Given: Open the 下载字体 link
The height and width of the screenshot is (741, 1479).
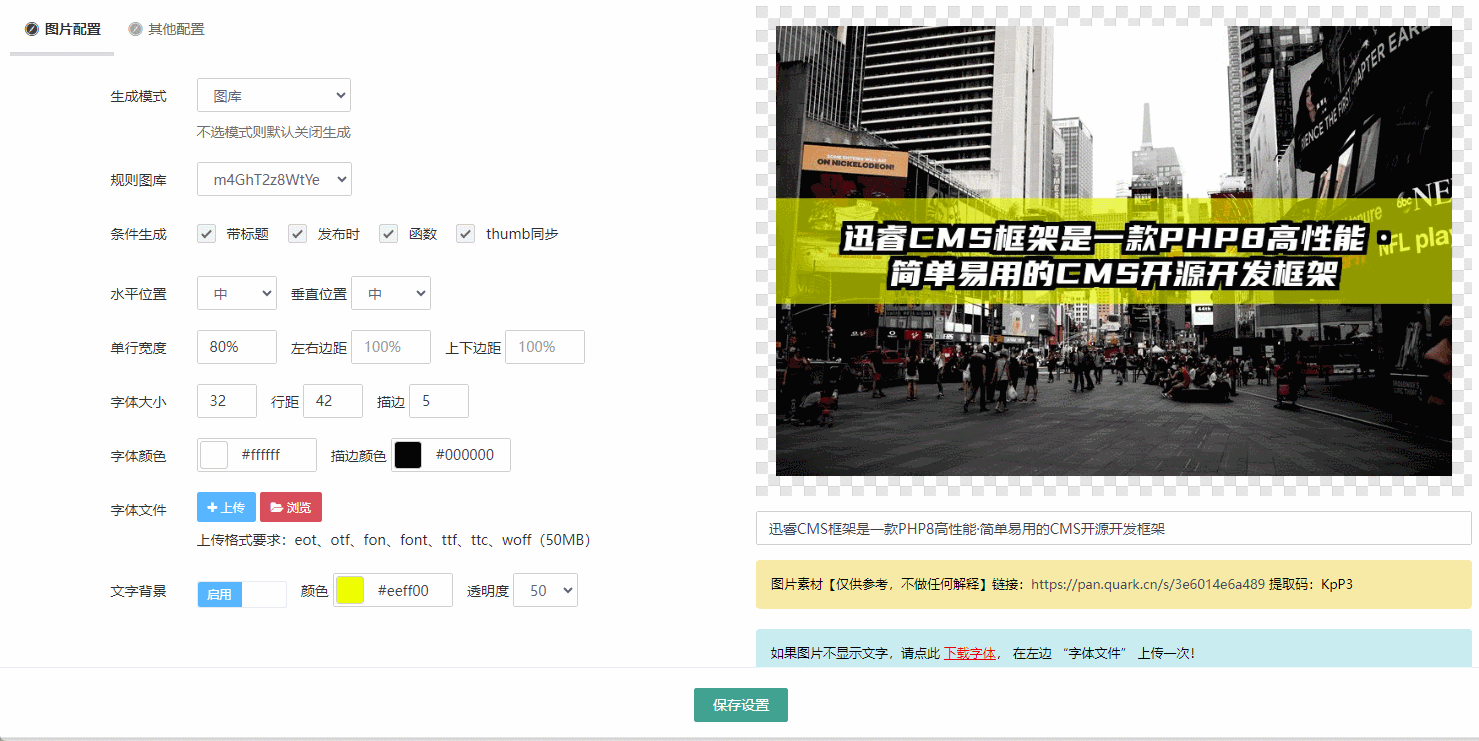Looking at the screenshot, I should 969,654.
